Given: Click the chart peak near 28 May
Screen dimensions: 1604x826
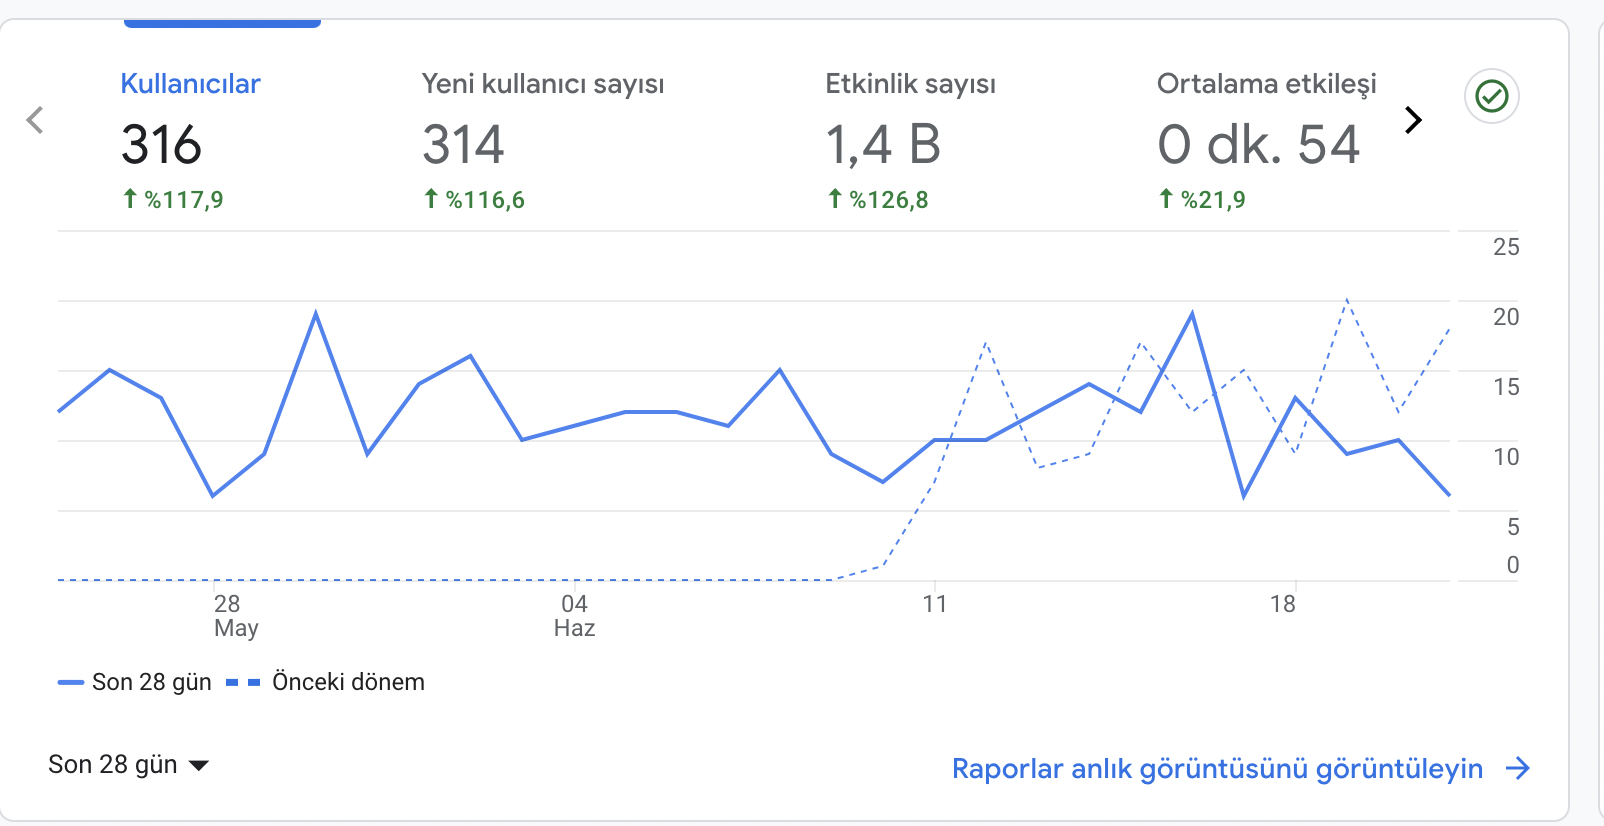Looking at the screenshot, I should pyautogui.click(x=316, y=313).
